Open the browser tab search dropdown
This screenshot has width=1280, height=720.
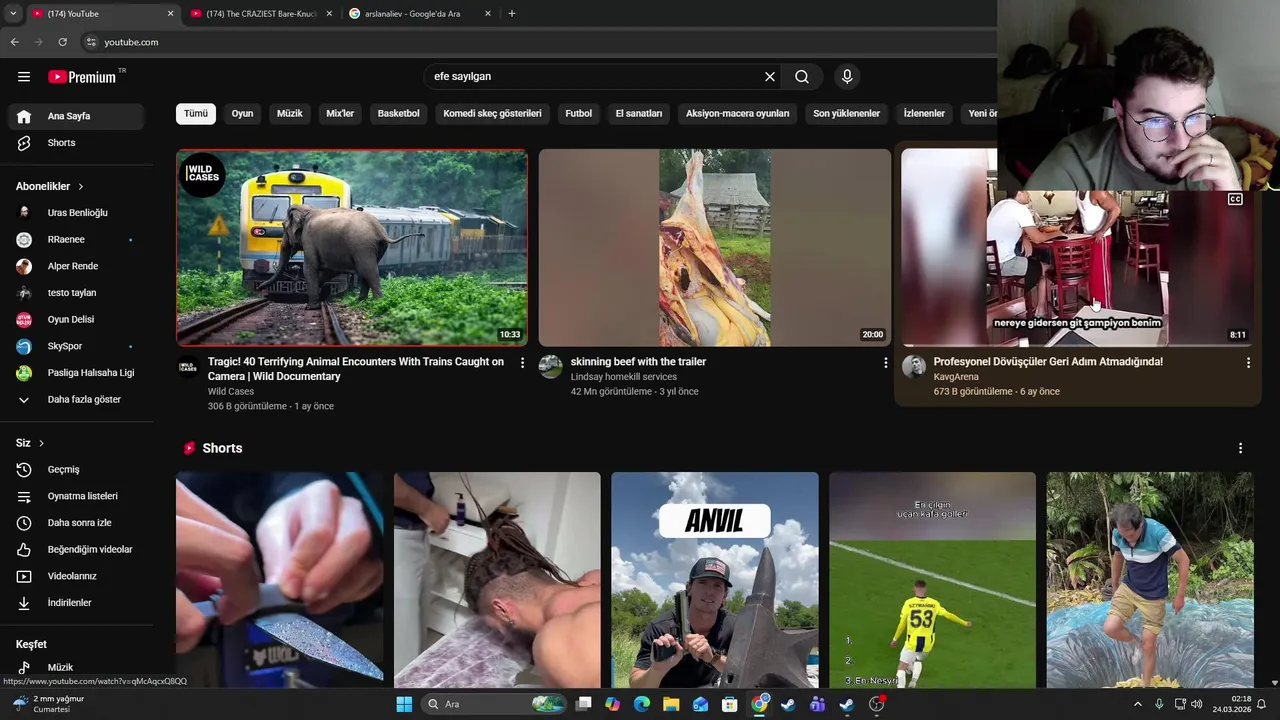click(x=12, y=14)
